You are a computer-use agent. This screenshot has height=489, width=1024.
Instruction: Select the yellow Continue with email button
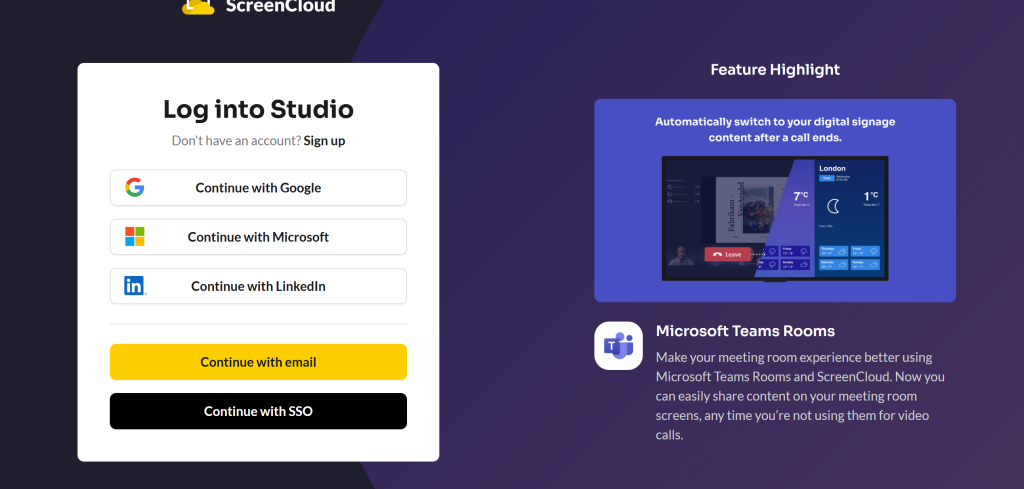point(258,362)
